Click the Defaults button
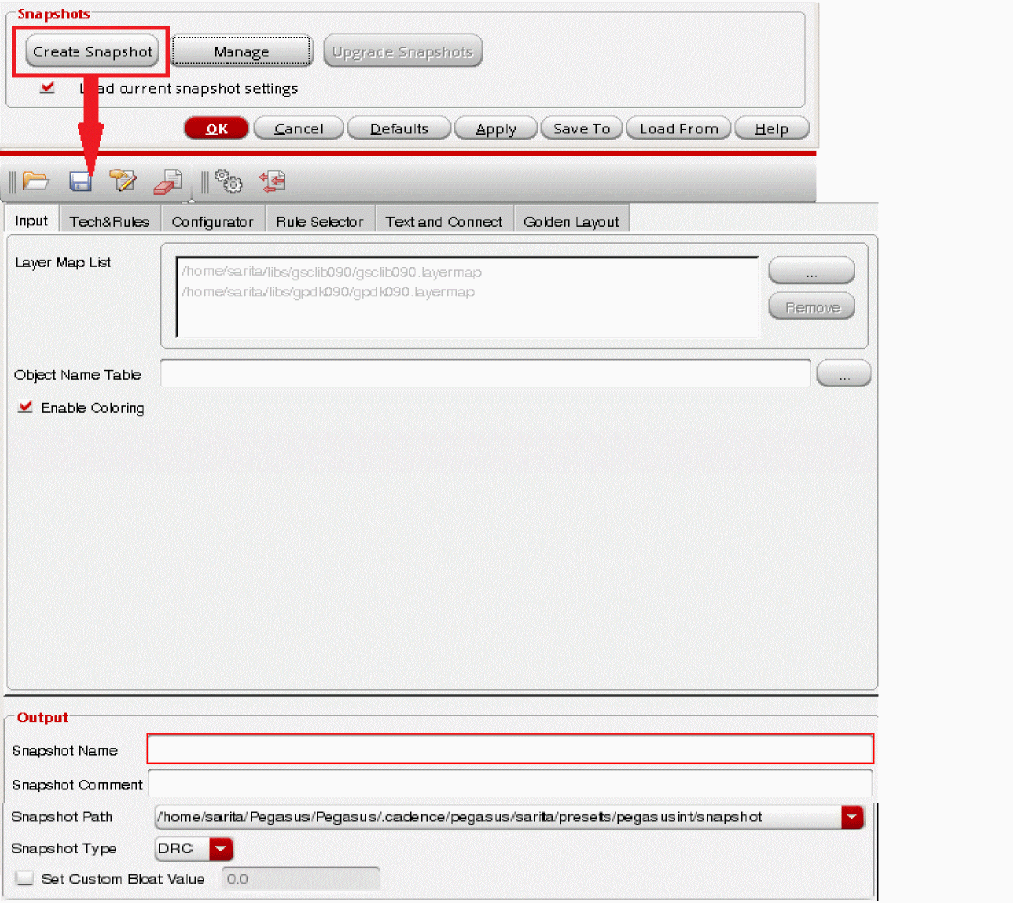This screenshot has height=903, width=1013. click(399, 129)
